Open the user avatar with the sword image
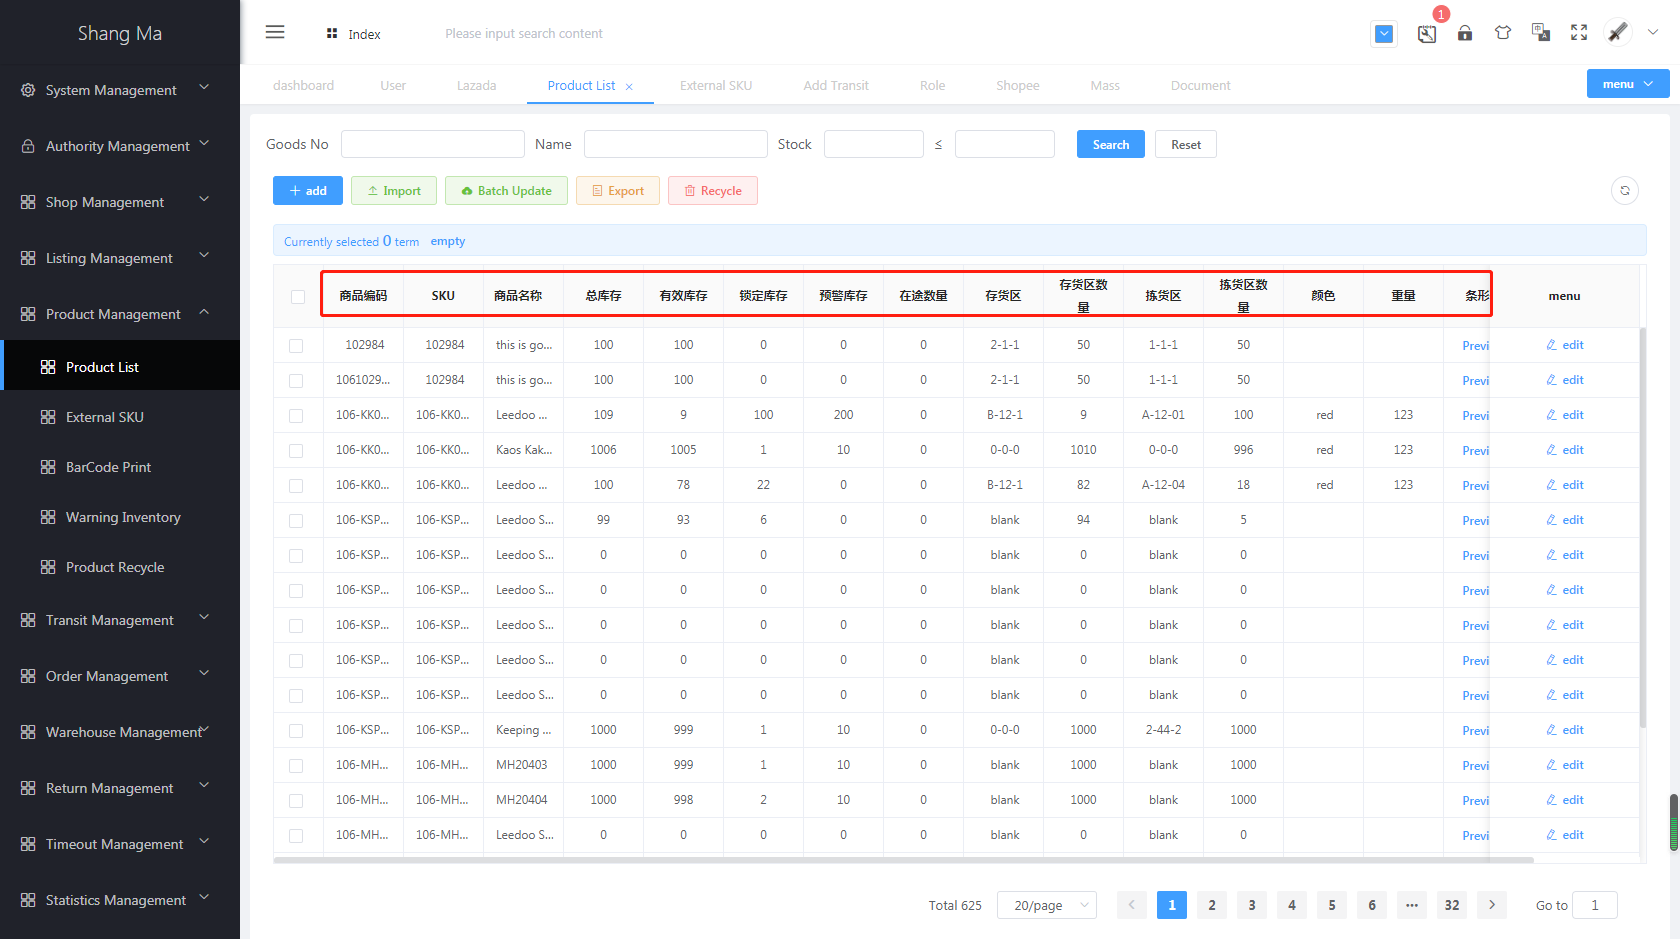1680x939 pixels. pyautogui.click(x=1618, y=32)
